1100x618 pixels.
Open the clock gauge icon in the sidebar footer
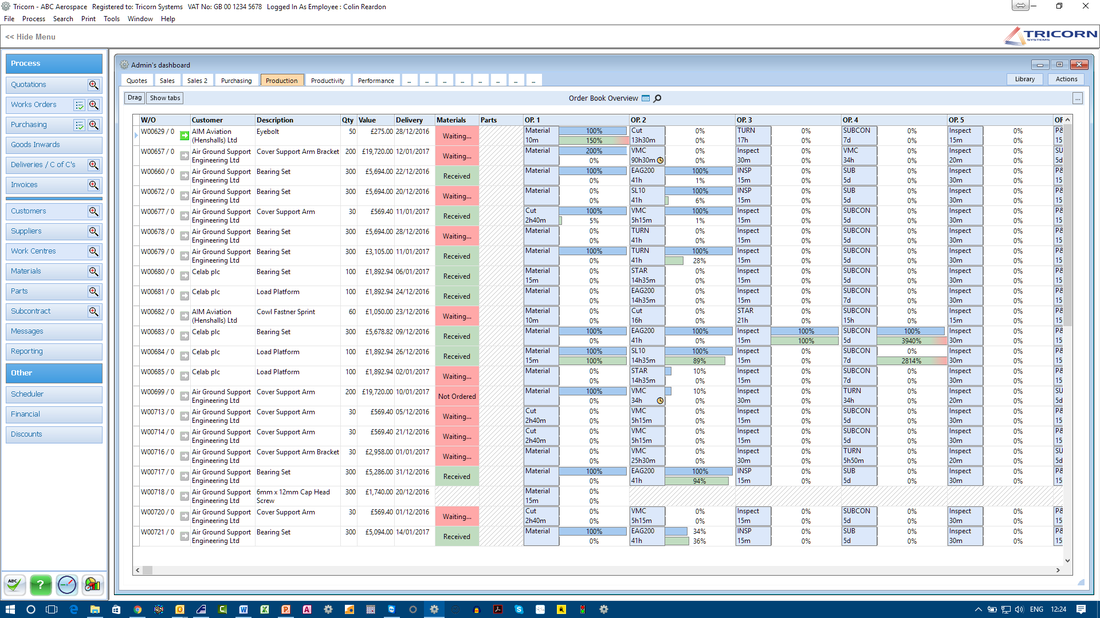coord(67,584)
